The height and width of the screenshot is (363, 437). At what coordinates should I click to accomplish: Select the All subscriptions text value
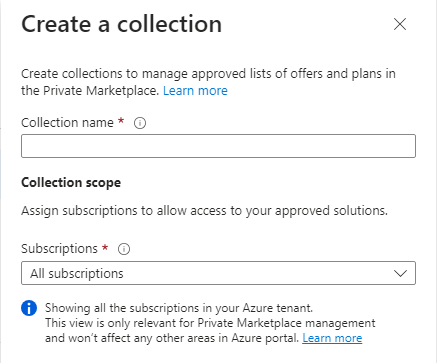[77, 274]
